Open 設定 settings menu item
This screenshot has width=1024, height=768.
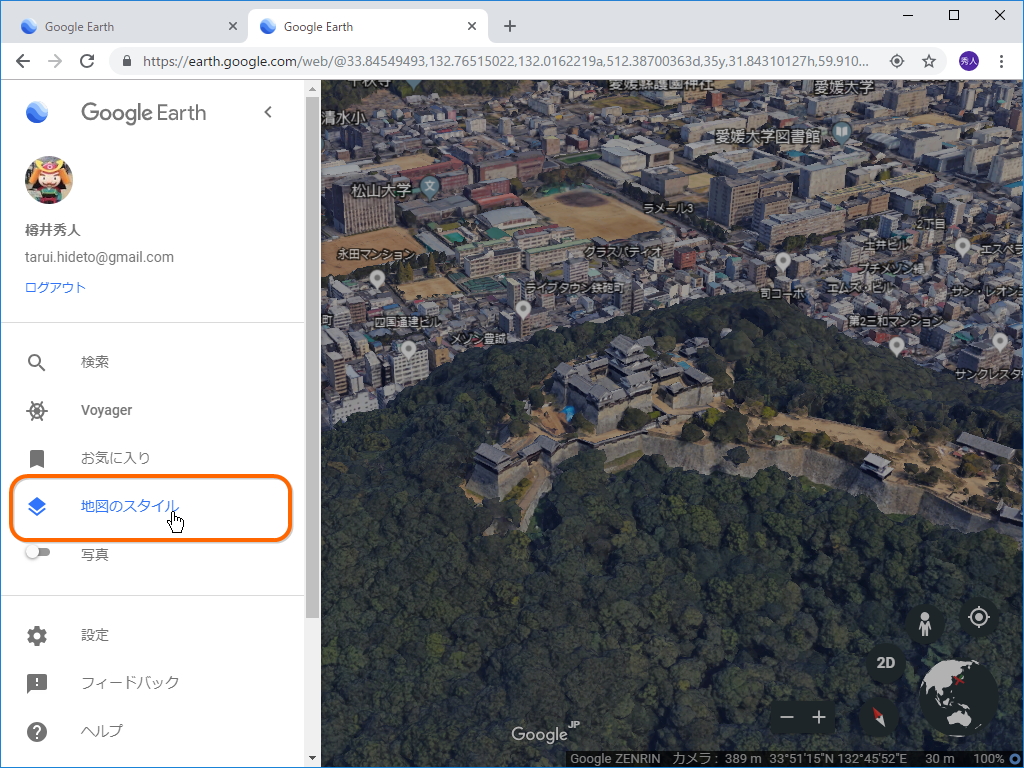[153, 635]
